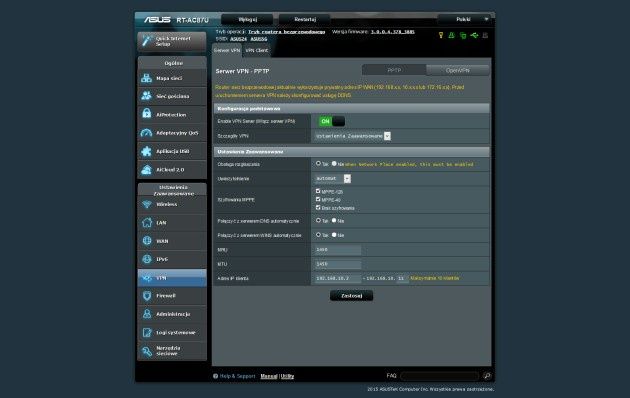The height and width of the screenshot is (398, 630).
Task: Open the firmware version link
Action: 392,32
